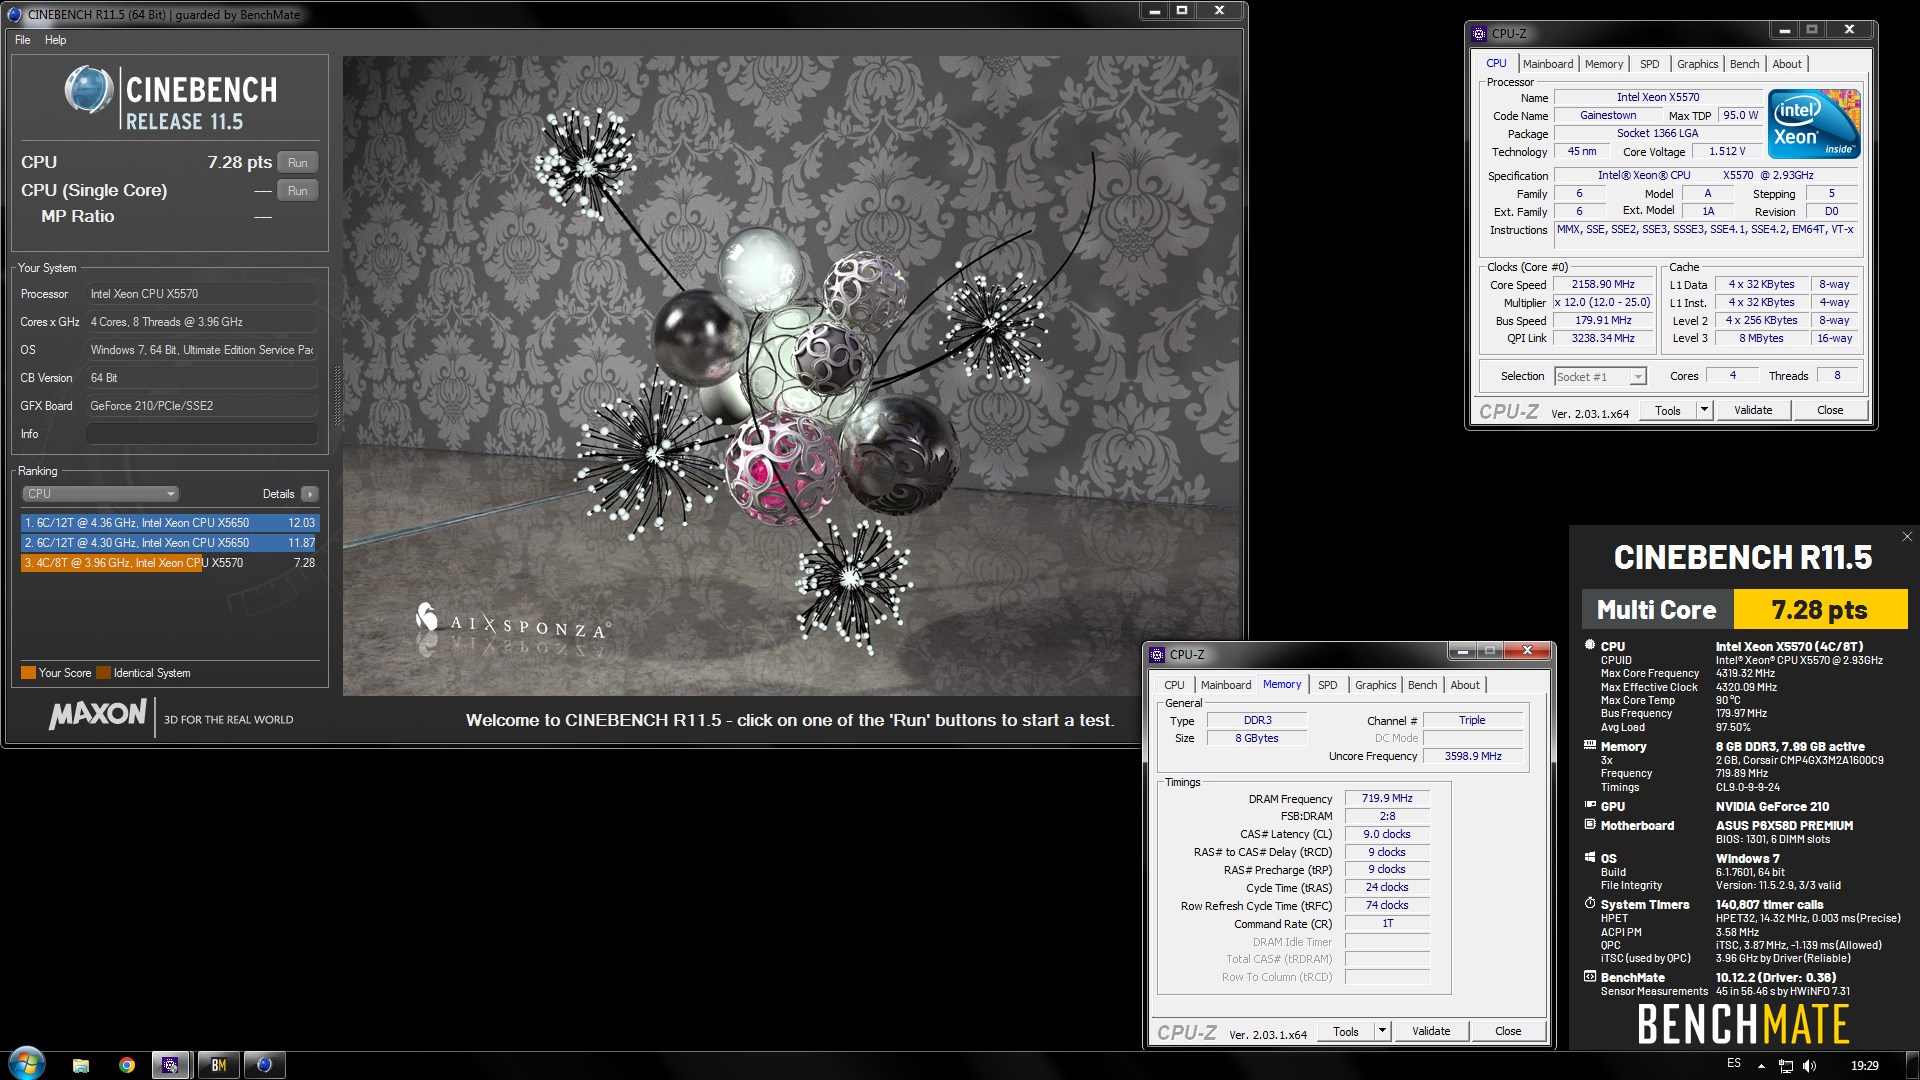Click Tools button in top CPU-Z window
This screenshot has width=1920, height=1080.
[1668, 411]
